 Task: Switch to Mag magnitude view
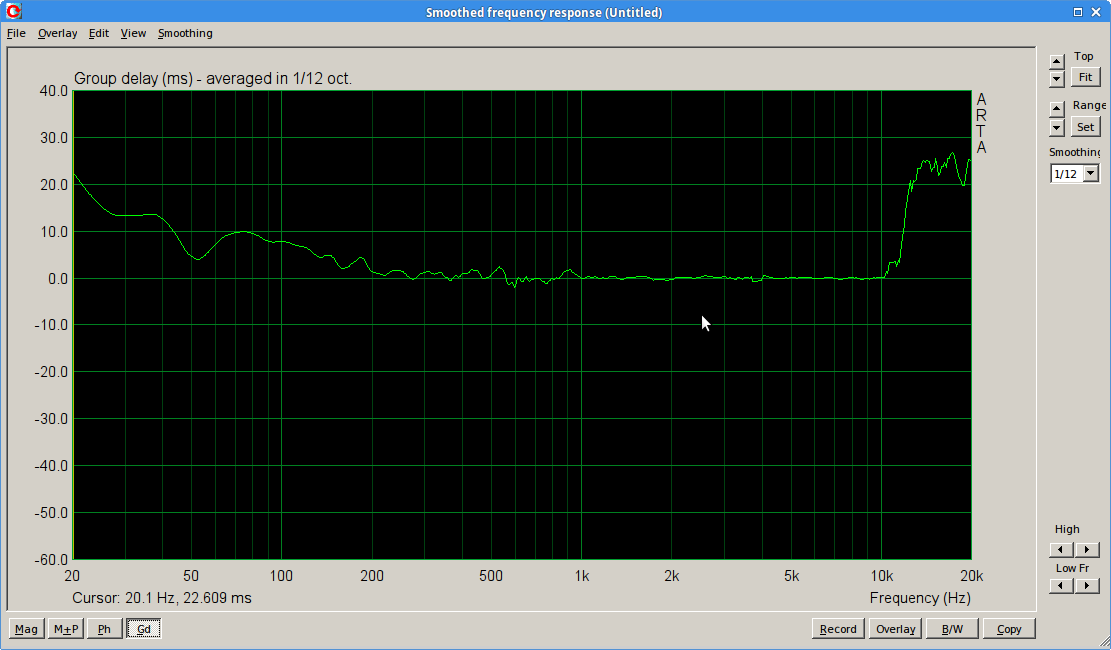26,629
